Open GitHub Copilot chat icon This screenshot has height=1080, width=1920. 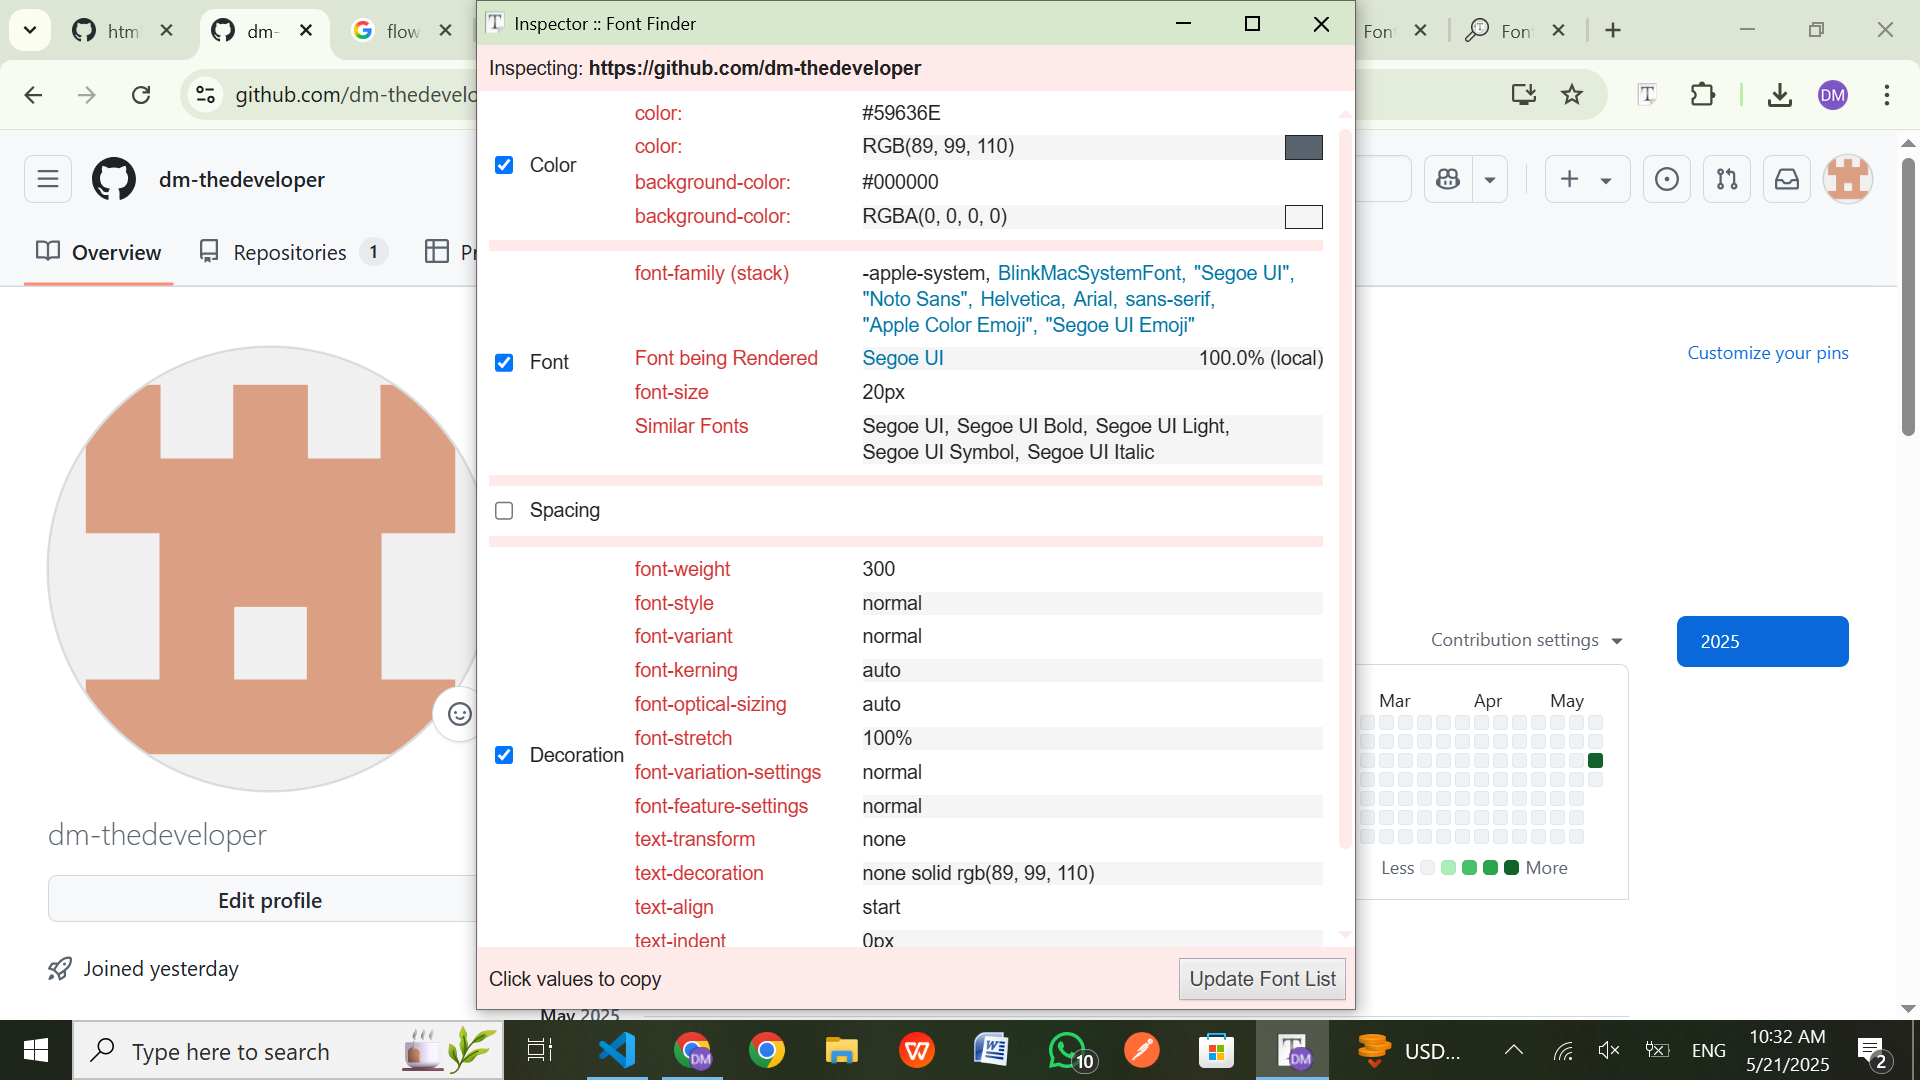tap(1448, 180)
